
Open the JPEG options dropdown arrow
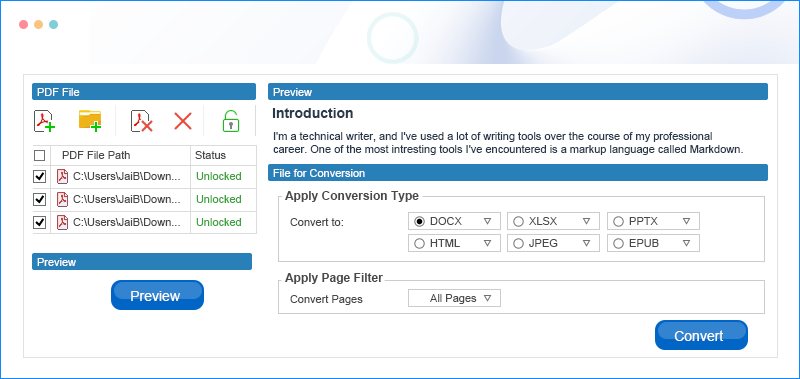586,243
